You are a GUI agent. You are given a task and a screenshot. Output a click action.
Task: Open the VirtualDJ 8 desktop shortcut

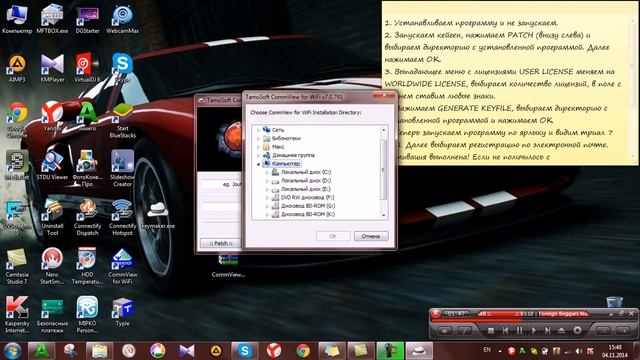pos(87,67)
